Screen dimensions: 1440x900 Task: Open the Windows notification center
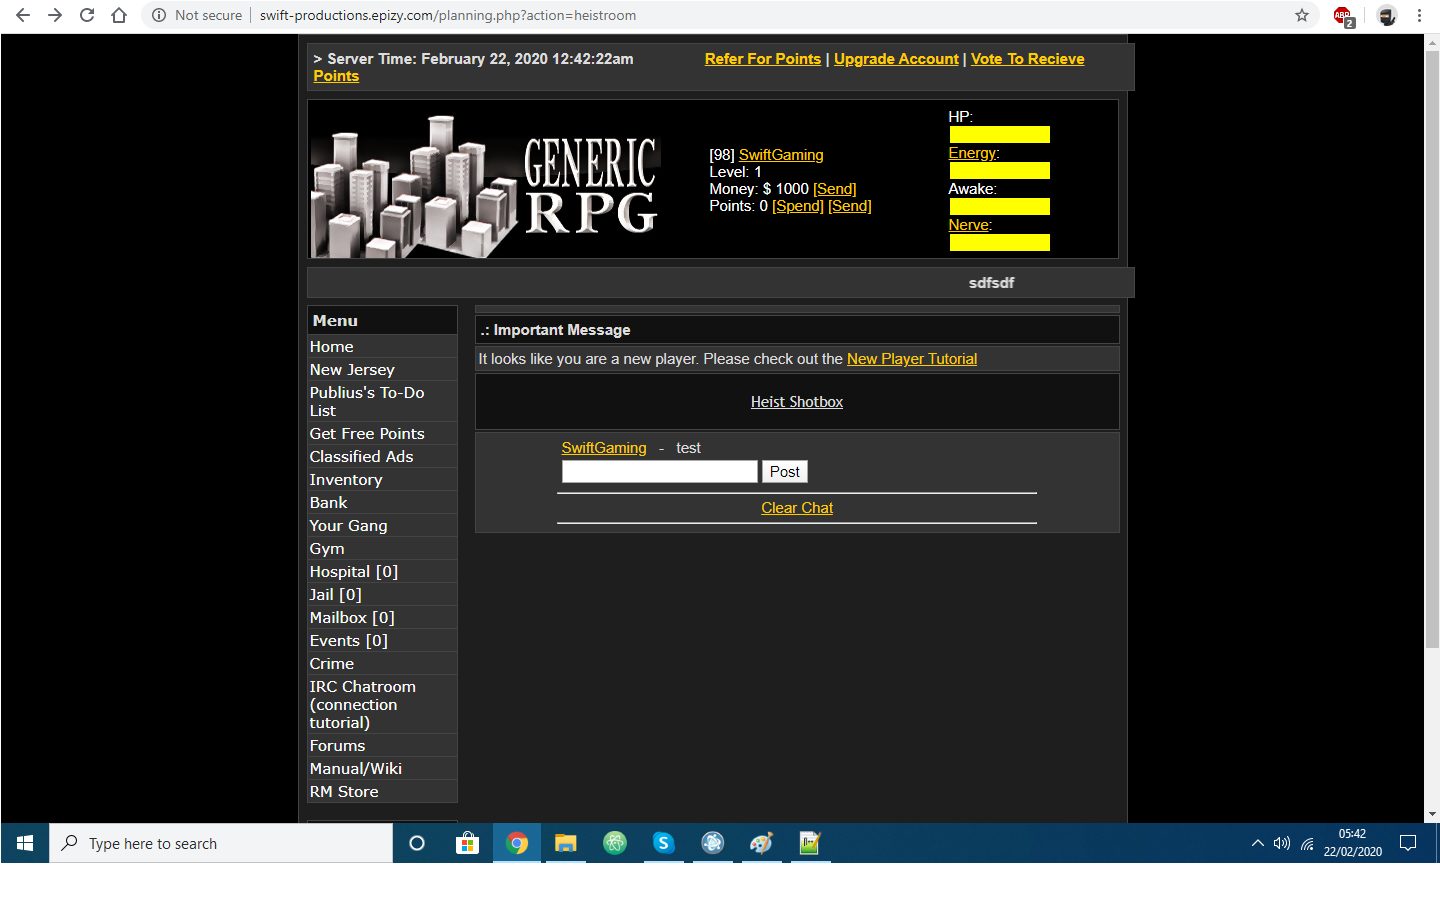1408,843
